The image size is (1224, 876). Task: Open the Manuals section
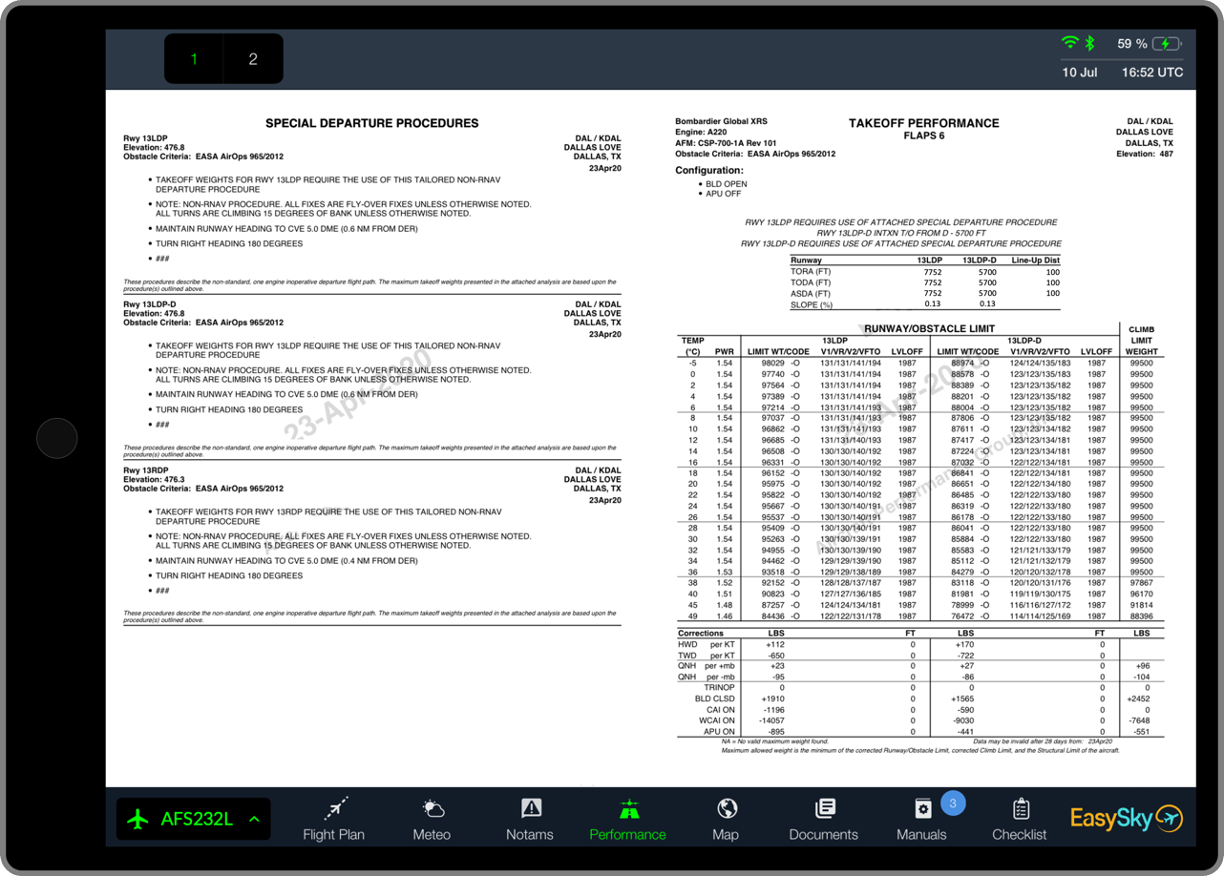921,818
